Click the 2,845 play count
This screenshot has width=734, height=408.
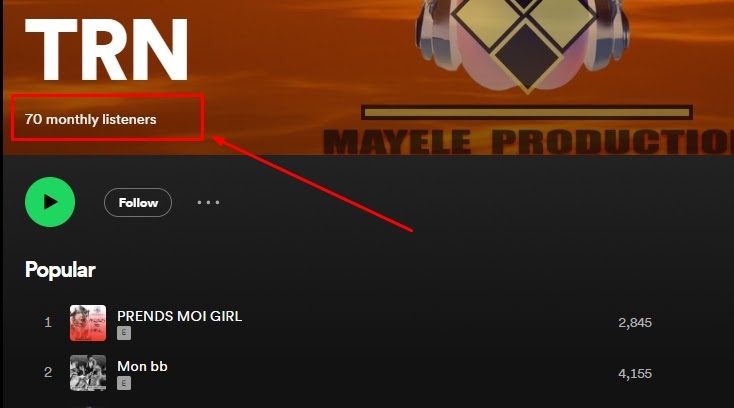point(635,323)
